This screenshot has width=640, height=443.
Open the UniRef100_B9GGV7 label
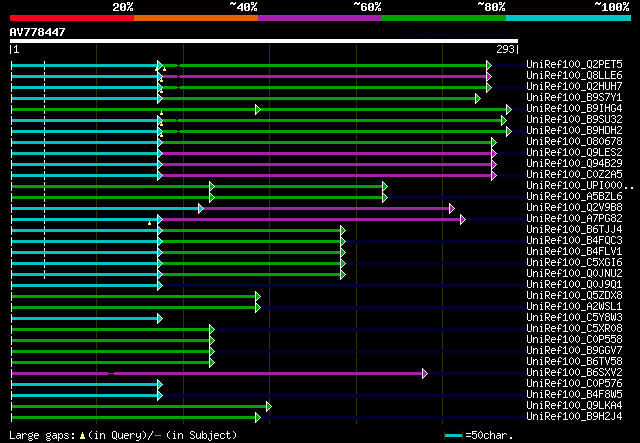pyautogui.click(x=574, y=351)
